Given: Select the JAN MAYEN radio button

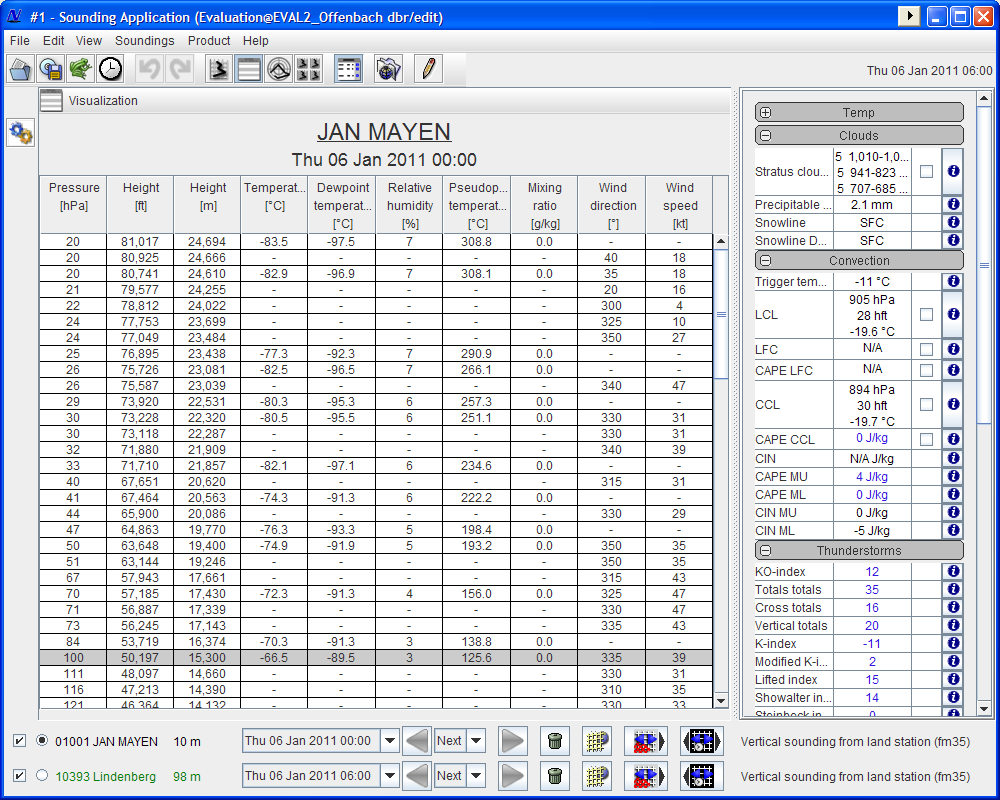Looking at the screenshot, I should point(42,741).
